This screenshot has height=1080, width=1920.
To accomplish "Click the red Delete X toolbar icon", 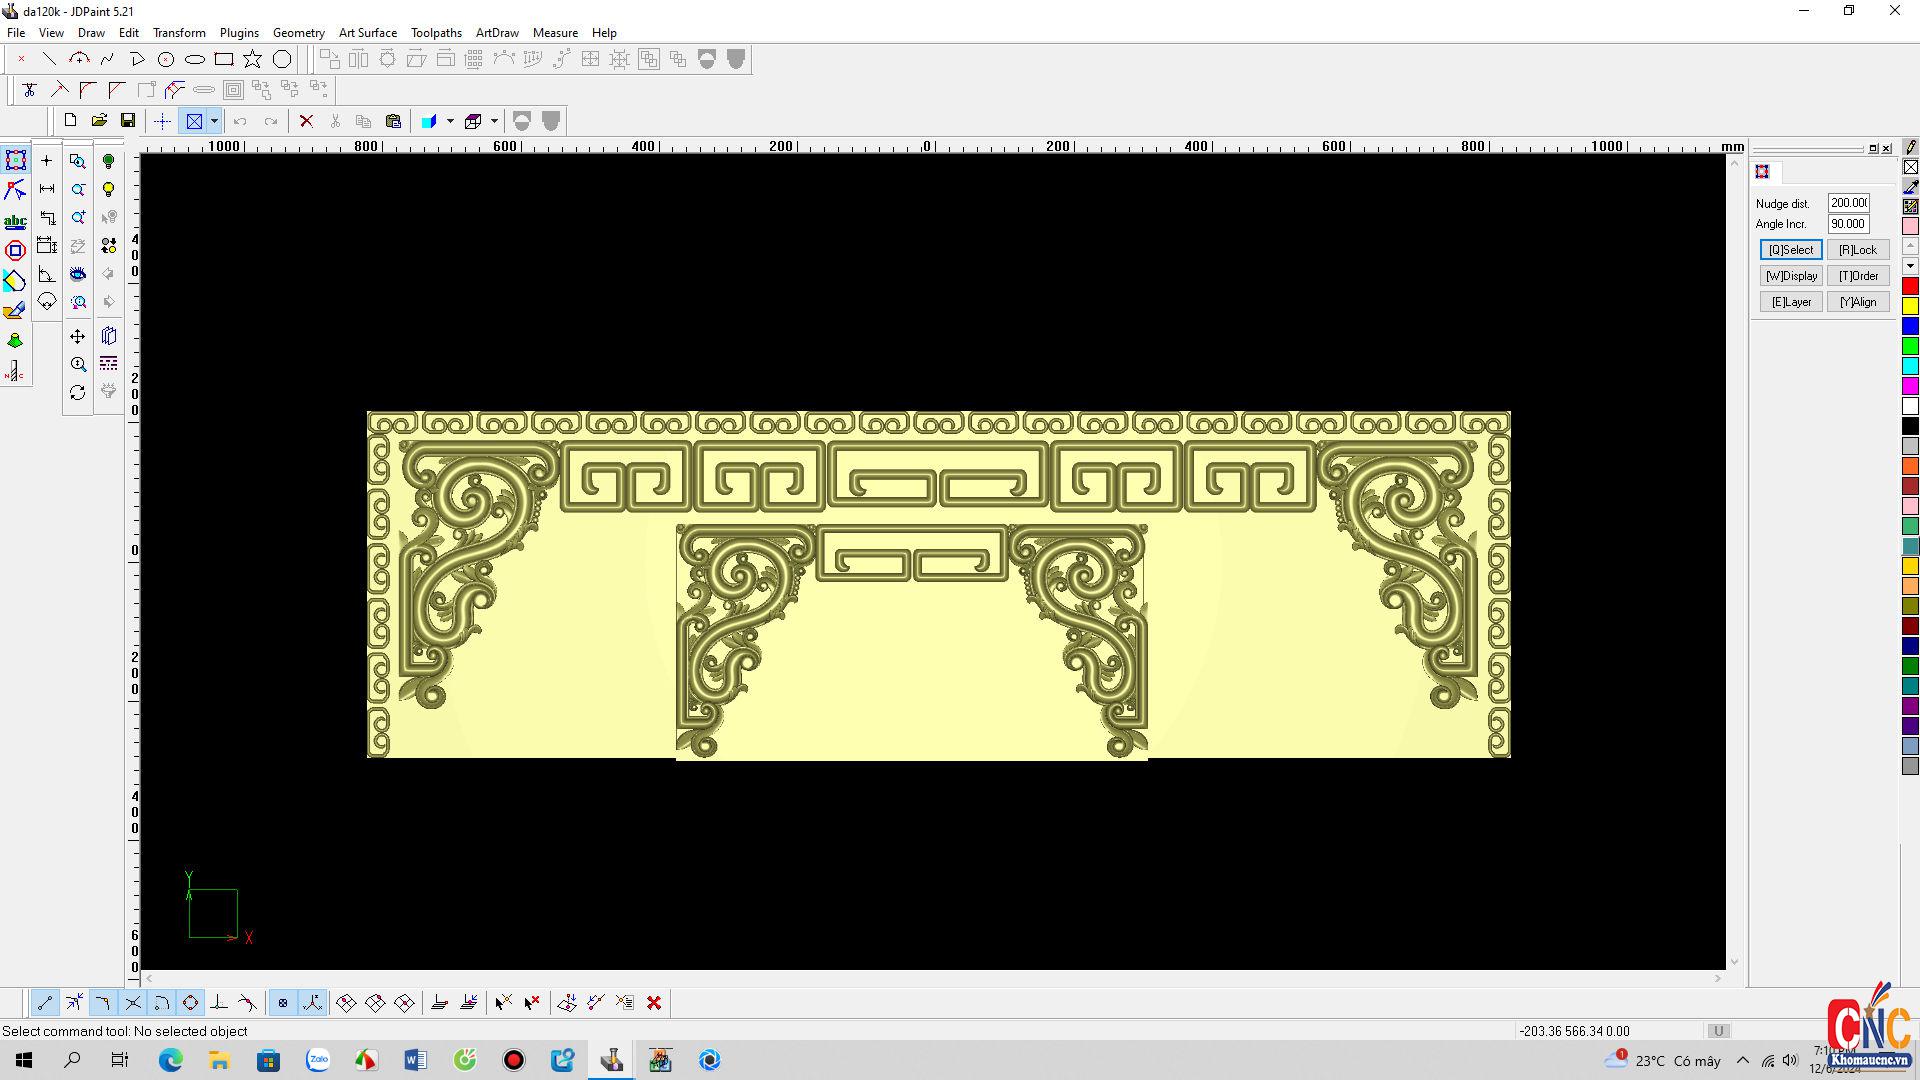I will pyautogui.click(x=307, y=121).
